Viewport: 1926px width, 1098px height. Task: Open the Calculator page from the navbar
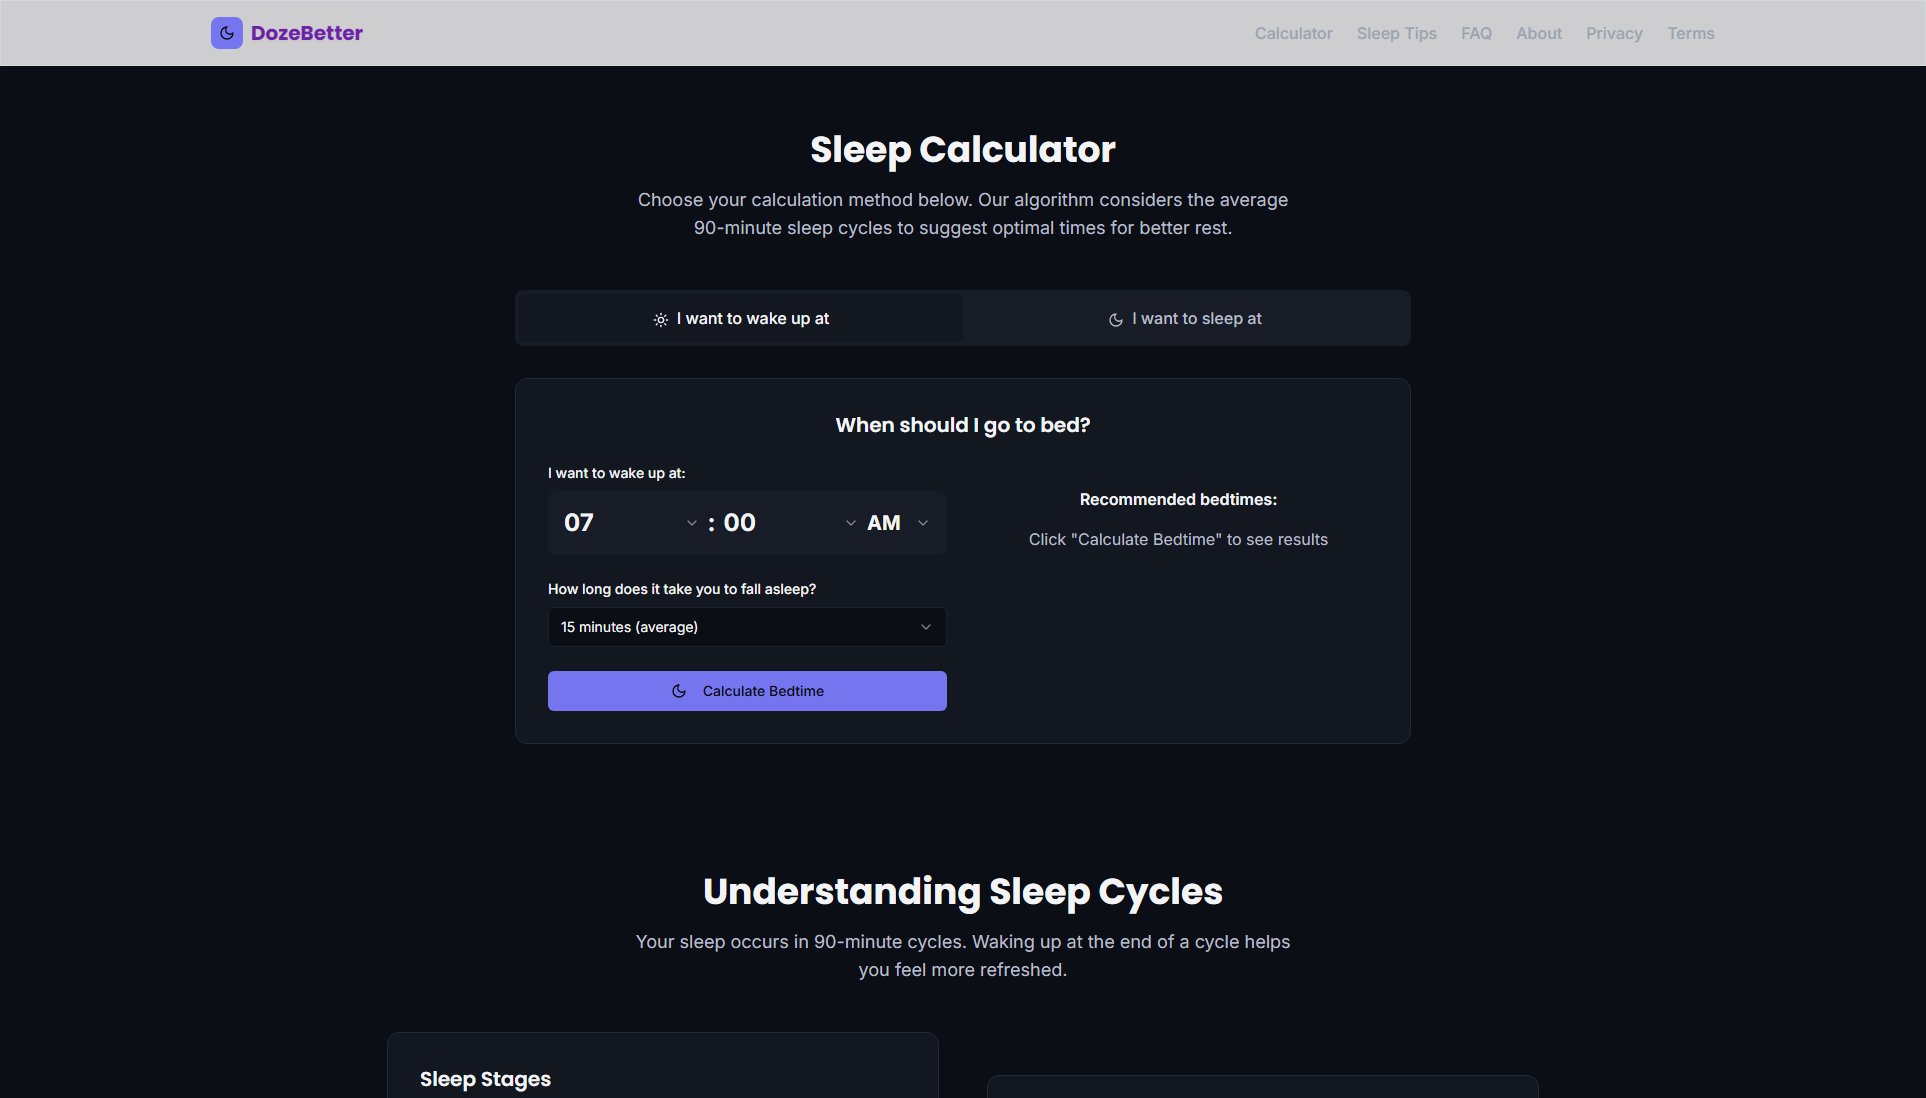point(1293,33)
